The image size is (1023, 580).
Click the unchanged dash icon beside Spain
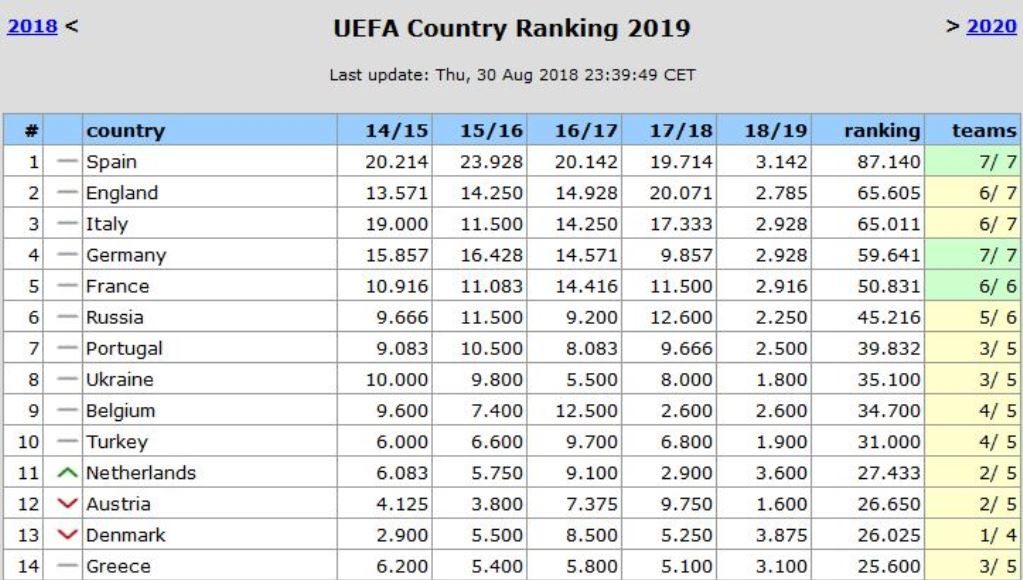tap(68, 162)
